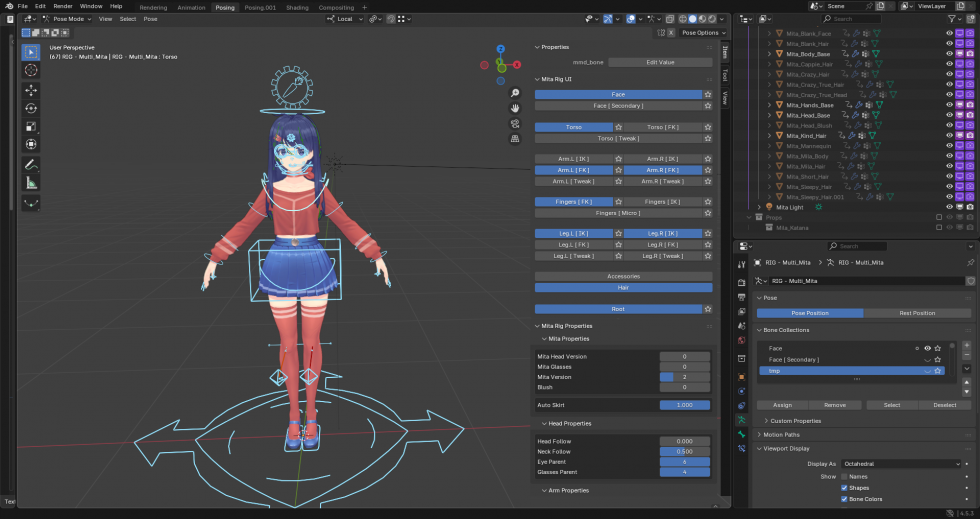Activate the Cursor tool

31,70
